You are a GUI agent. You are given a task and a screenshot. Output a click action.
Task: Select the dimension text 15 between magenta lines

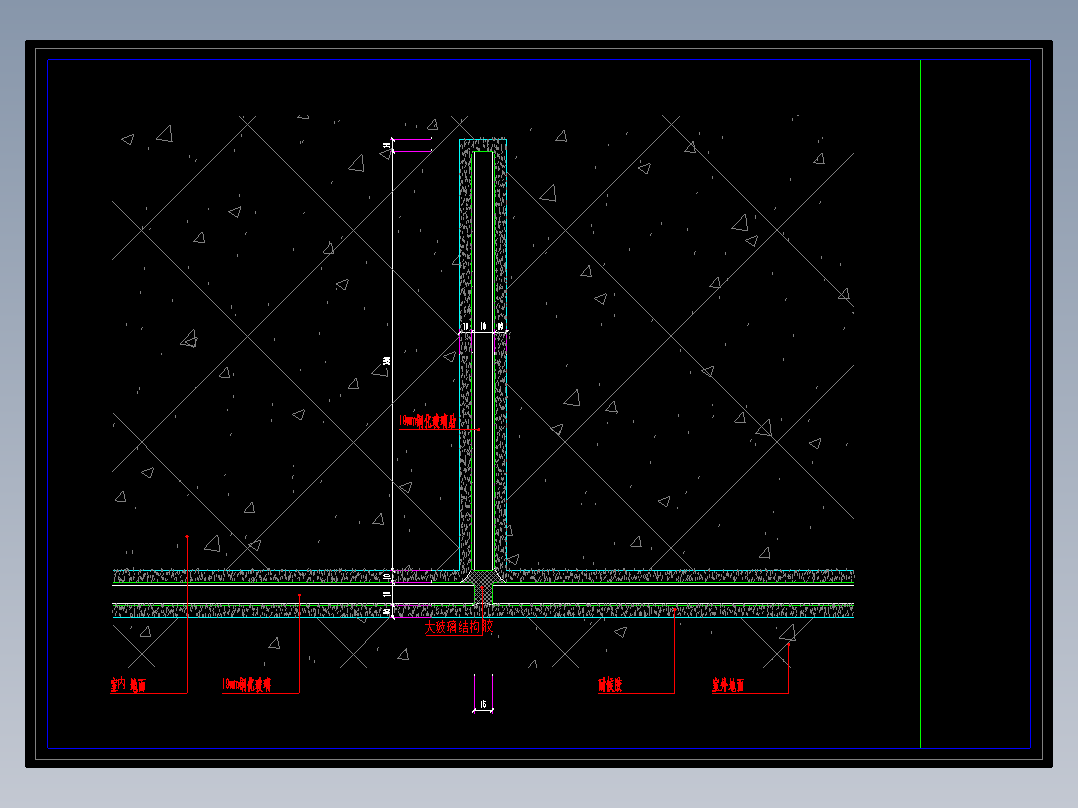pyautogui.click(x=483, y=704)
